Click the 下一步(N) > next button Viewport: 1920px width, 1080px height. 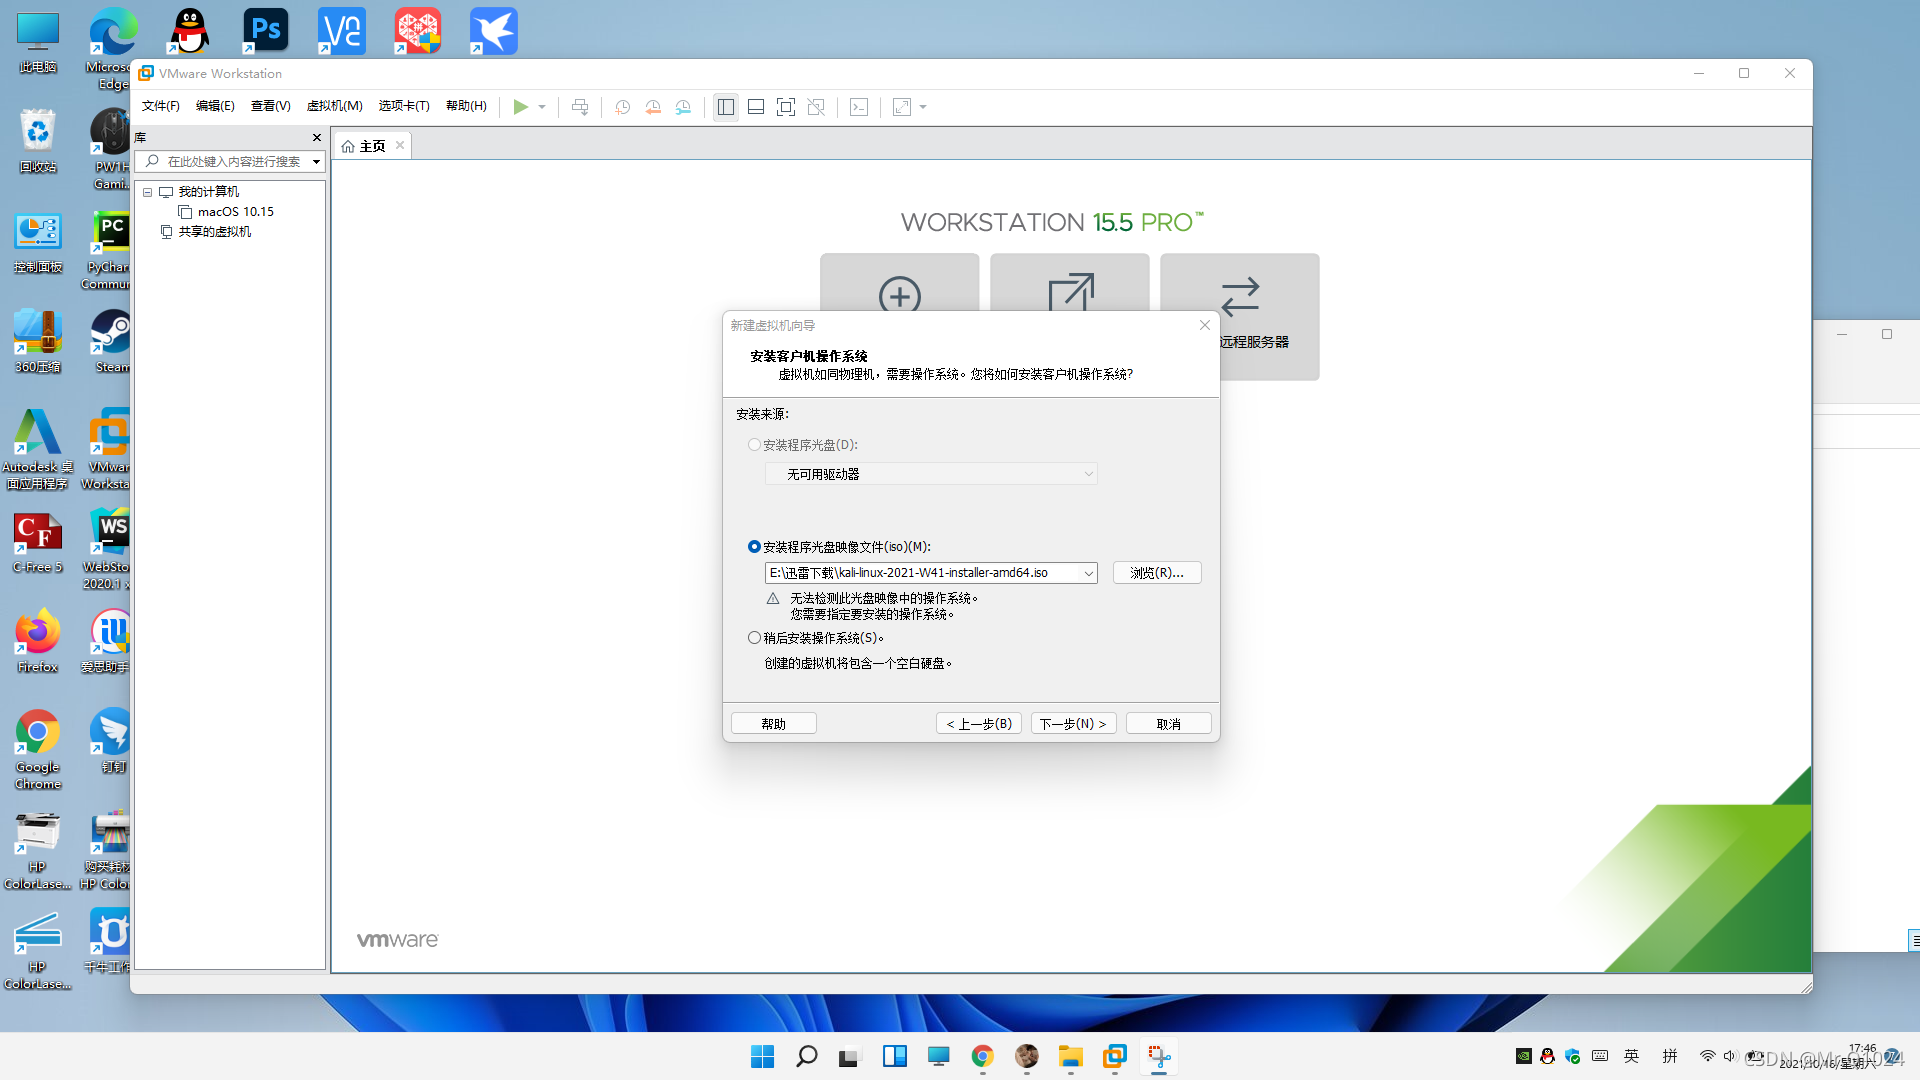pos(1073,724)
